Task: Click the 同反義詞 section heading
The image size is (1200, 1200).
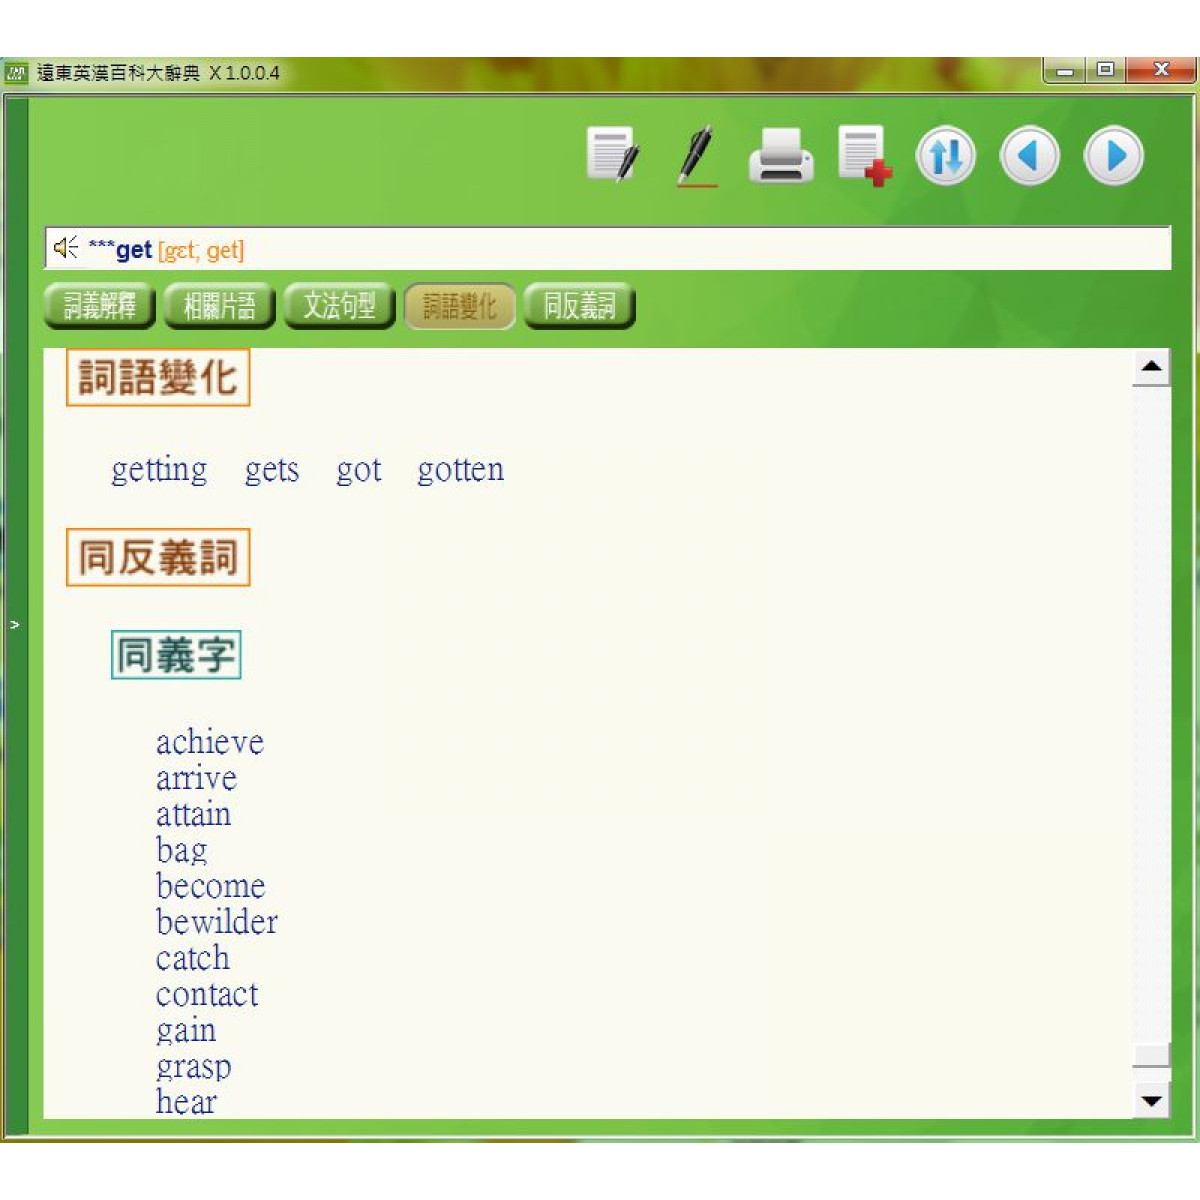Action: tap(158, 558)
